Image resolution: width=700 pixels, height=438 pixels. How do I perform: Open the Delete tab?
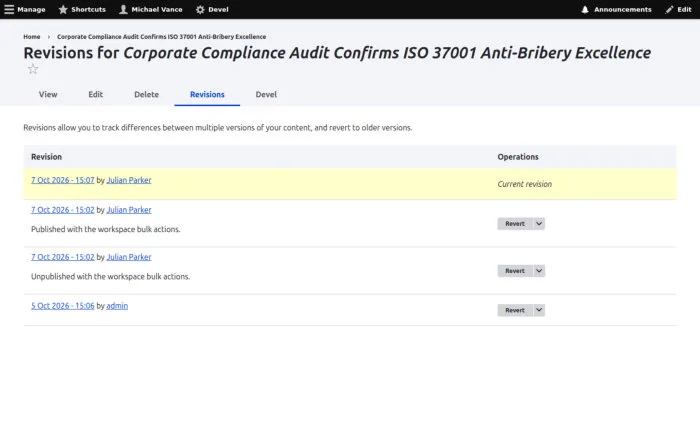tap(146, 94)
